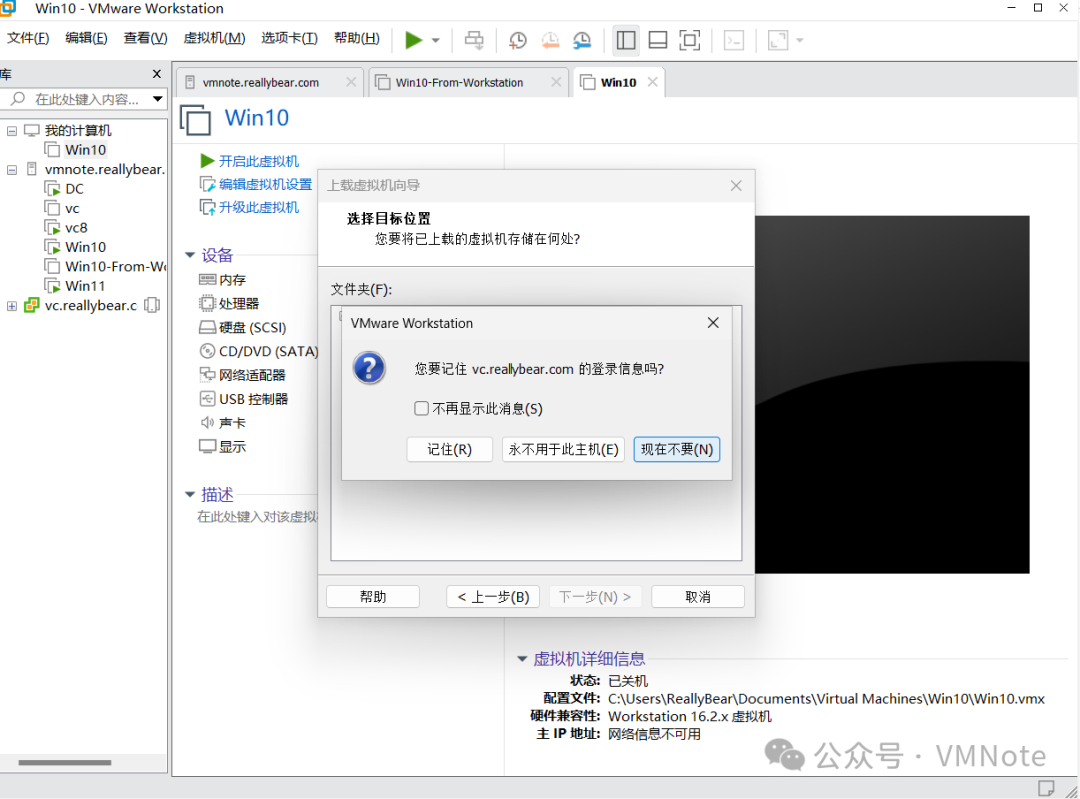
Task: Click 升级此虚拟机 link
Action: click(258, 207)
